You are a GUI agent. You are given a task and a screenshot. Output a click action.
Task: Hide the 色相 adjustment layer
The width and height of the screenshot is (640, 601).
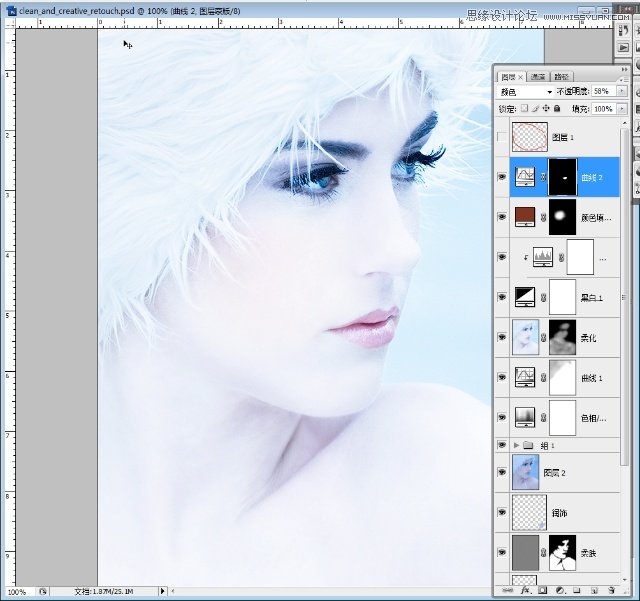click(502, 417)
